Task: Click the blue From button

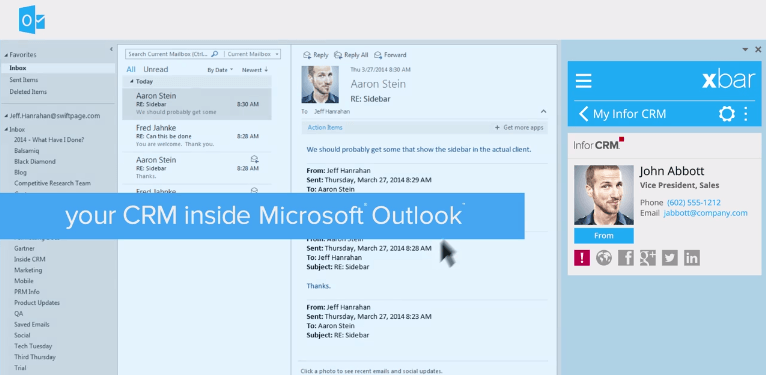Action: coord(604,235)
